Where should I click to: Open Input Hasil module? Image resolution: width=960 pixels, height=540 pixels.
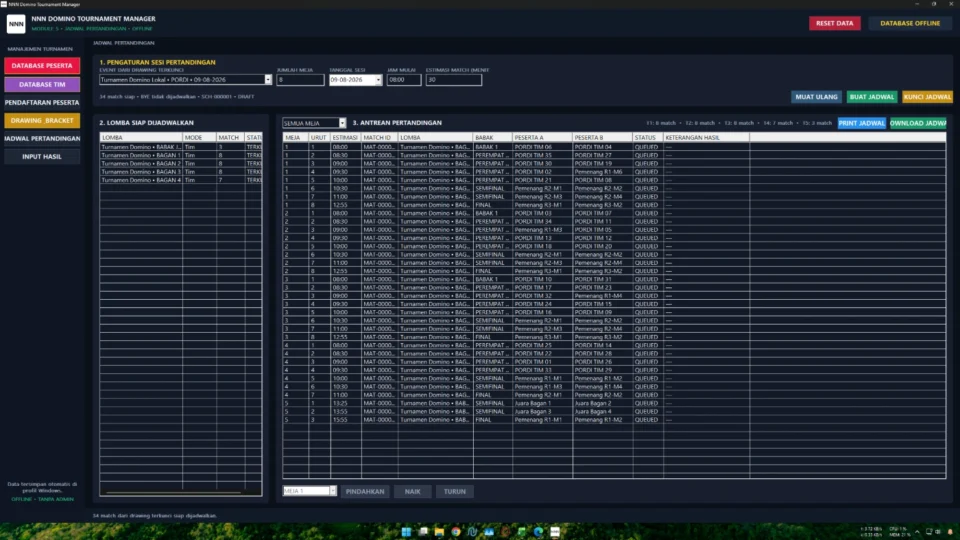[42, 157]
